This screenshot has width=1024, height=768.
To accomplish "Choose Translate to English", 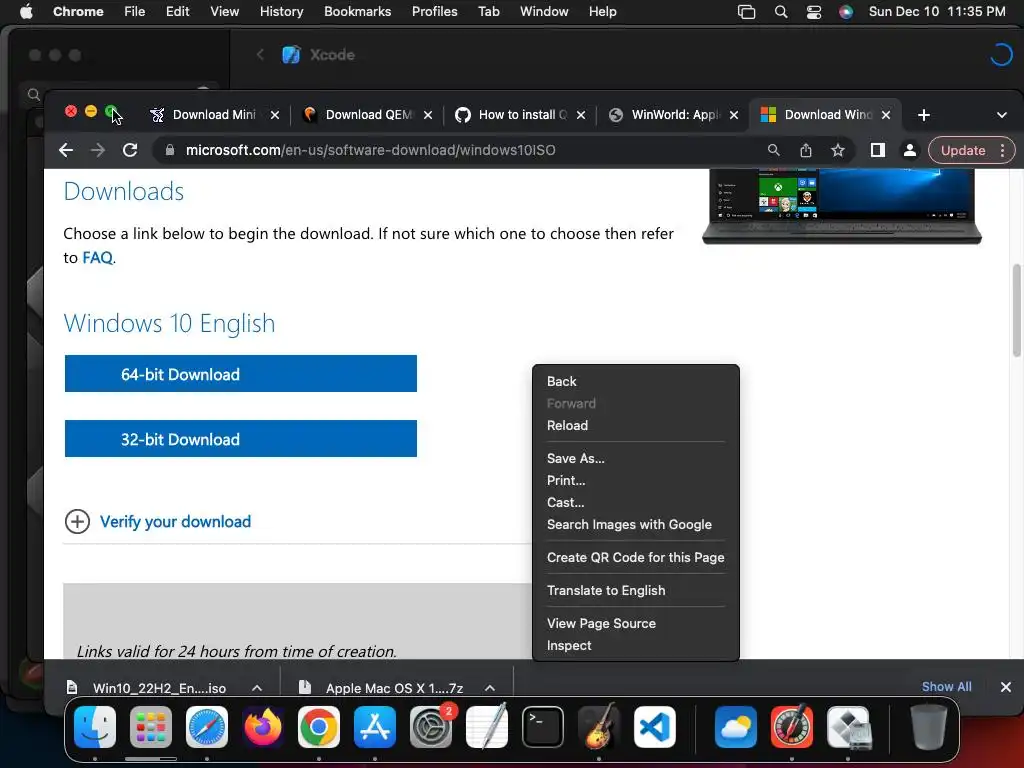I will point(635,590).
